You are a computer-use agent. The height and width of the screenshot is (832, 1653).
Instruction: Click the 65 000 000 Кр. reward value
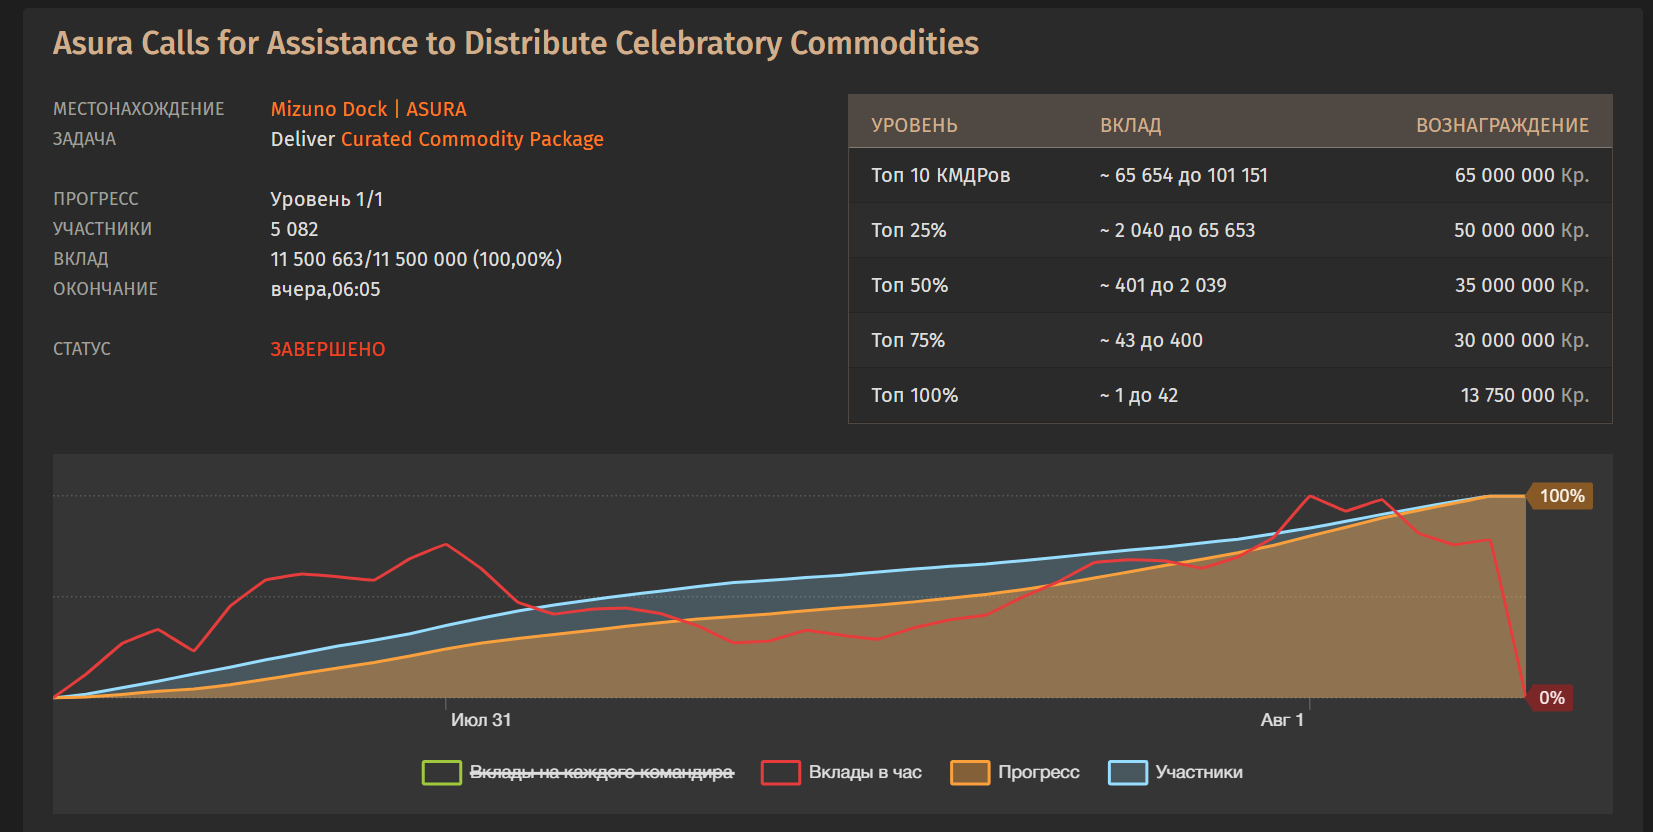click(x=1521, y=175)
